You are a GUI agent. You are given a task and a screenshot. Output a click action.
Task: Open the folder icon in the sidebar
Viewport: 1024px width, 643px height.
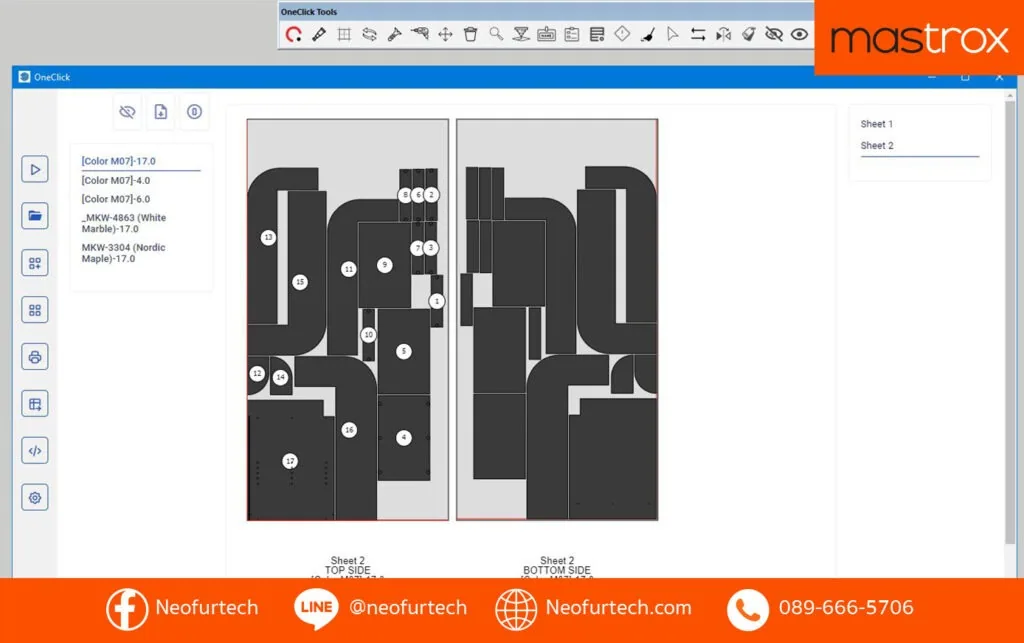click(x=35, y=215)
